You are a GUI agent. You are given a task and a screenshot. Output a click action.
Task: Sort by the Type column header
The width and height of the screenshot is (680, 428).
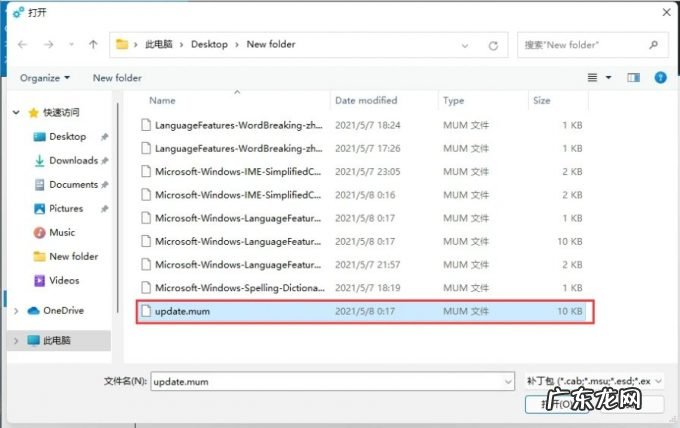(x=453, y=101)
